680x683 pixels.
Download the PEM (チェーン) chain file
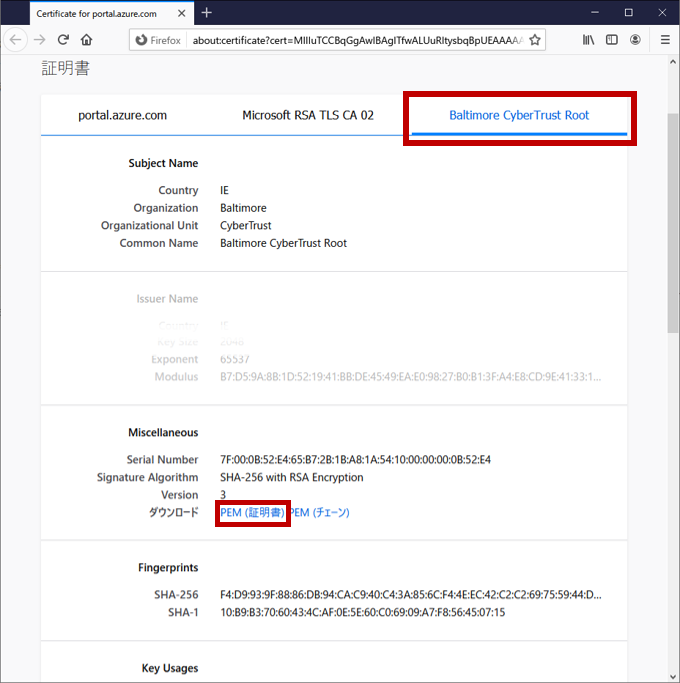pos(320,513)
